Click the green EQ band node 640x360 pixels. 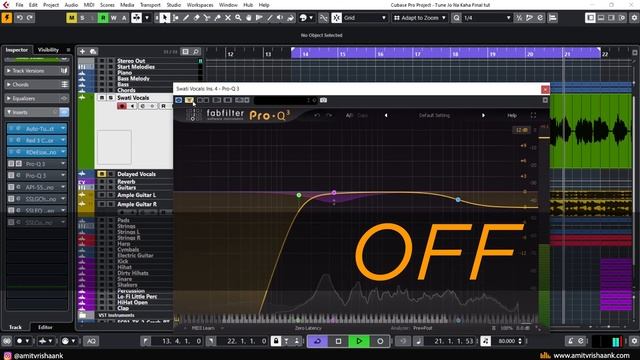pos(299,195)
